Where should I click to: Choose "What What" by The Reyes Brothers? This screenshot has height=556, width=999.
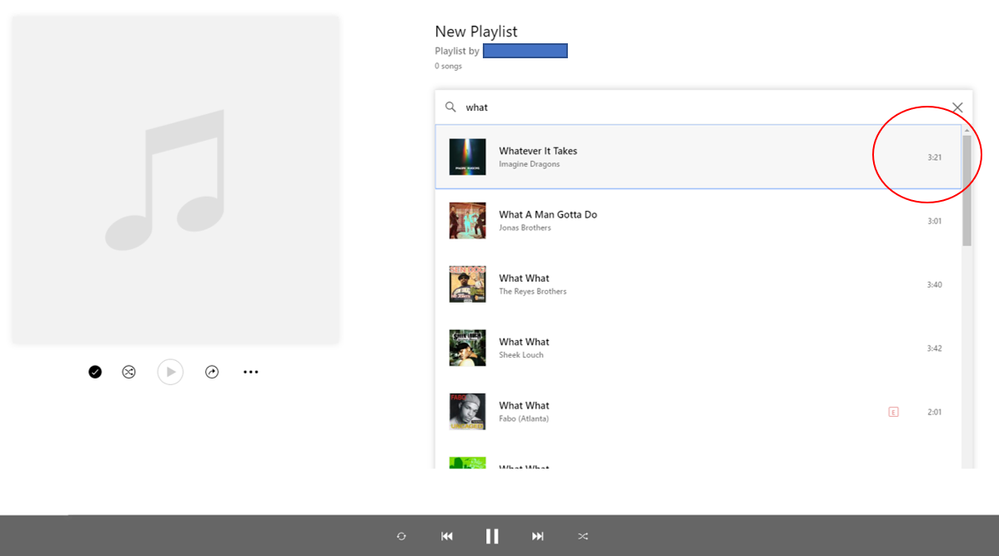533,284
